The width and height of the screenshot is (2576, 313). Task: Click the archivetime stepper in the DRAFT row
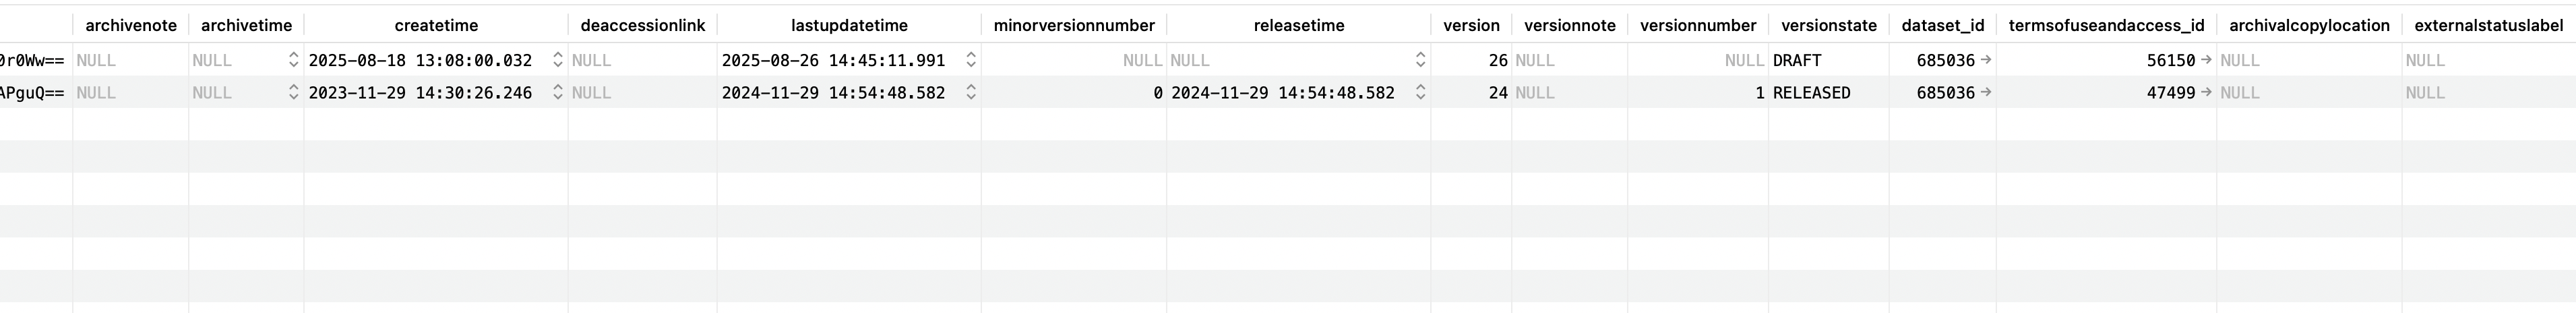click(x=293, y=60)
